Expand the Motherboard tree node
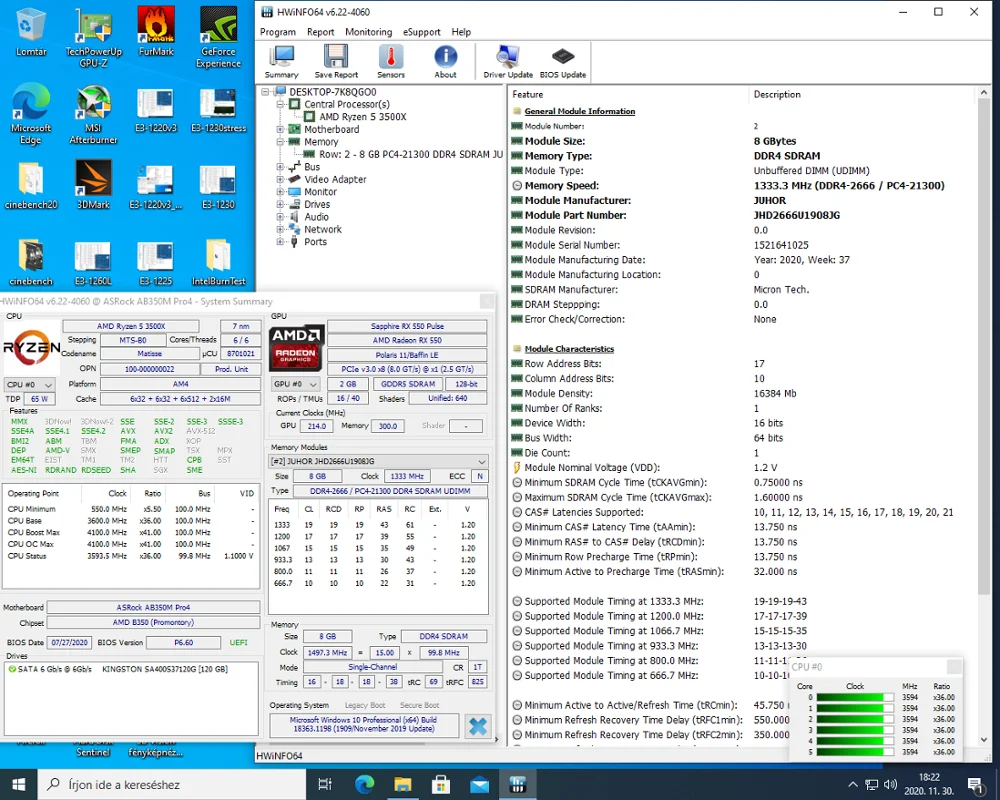The height and width of the screenshot is (800, 1000). tap(281, 130)
